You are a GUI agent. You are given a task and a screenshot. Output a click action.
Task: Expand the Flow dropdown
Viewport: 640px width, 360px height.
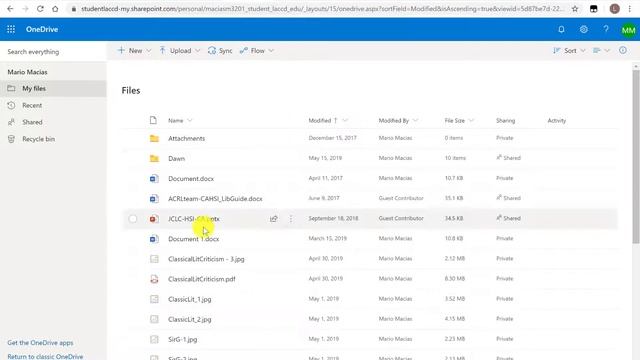pyautogui.click(x=271, y=51)
